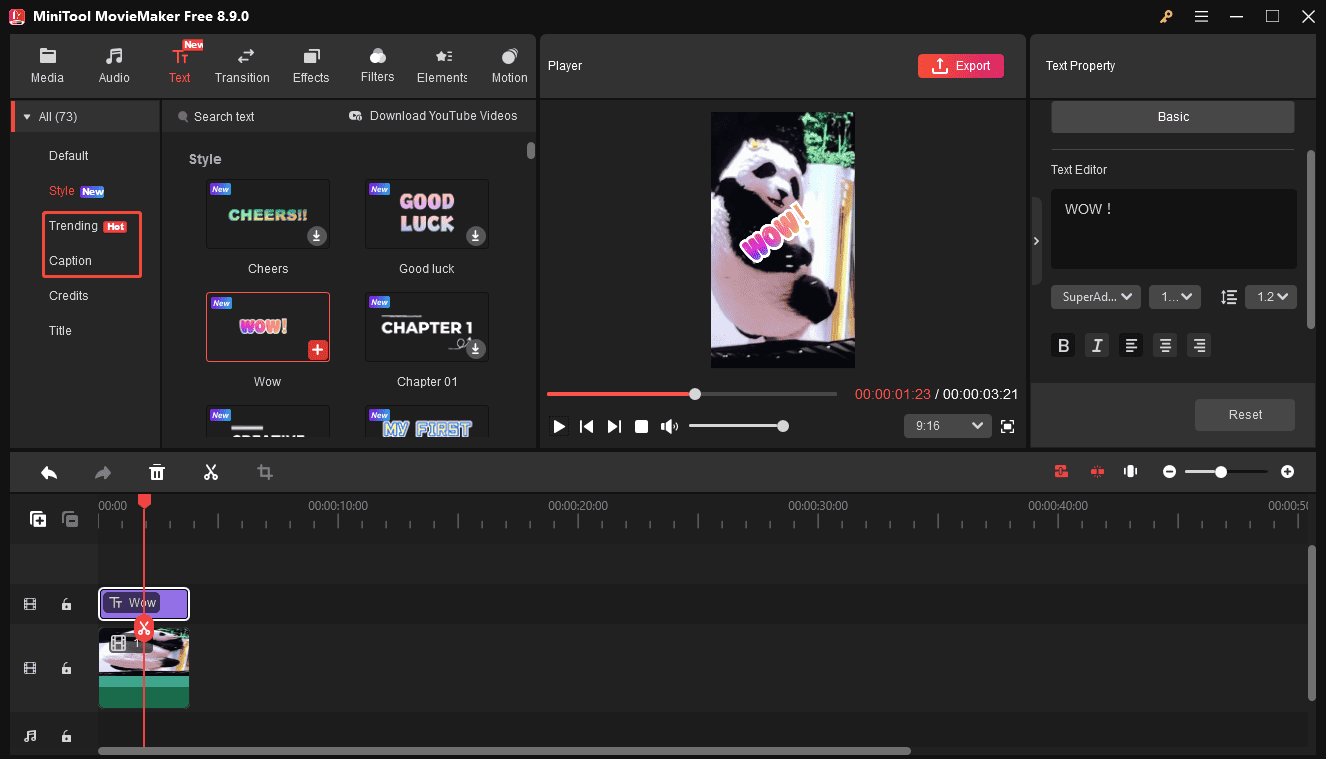1326x759 pixels.
Task: Open the font size dropdown
Action: click(1174, 296)
